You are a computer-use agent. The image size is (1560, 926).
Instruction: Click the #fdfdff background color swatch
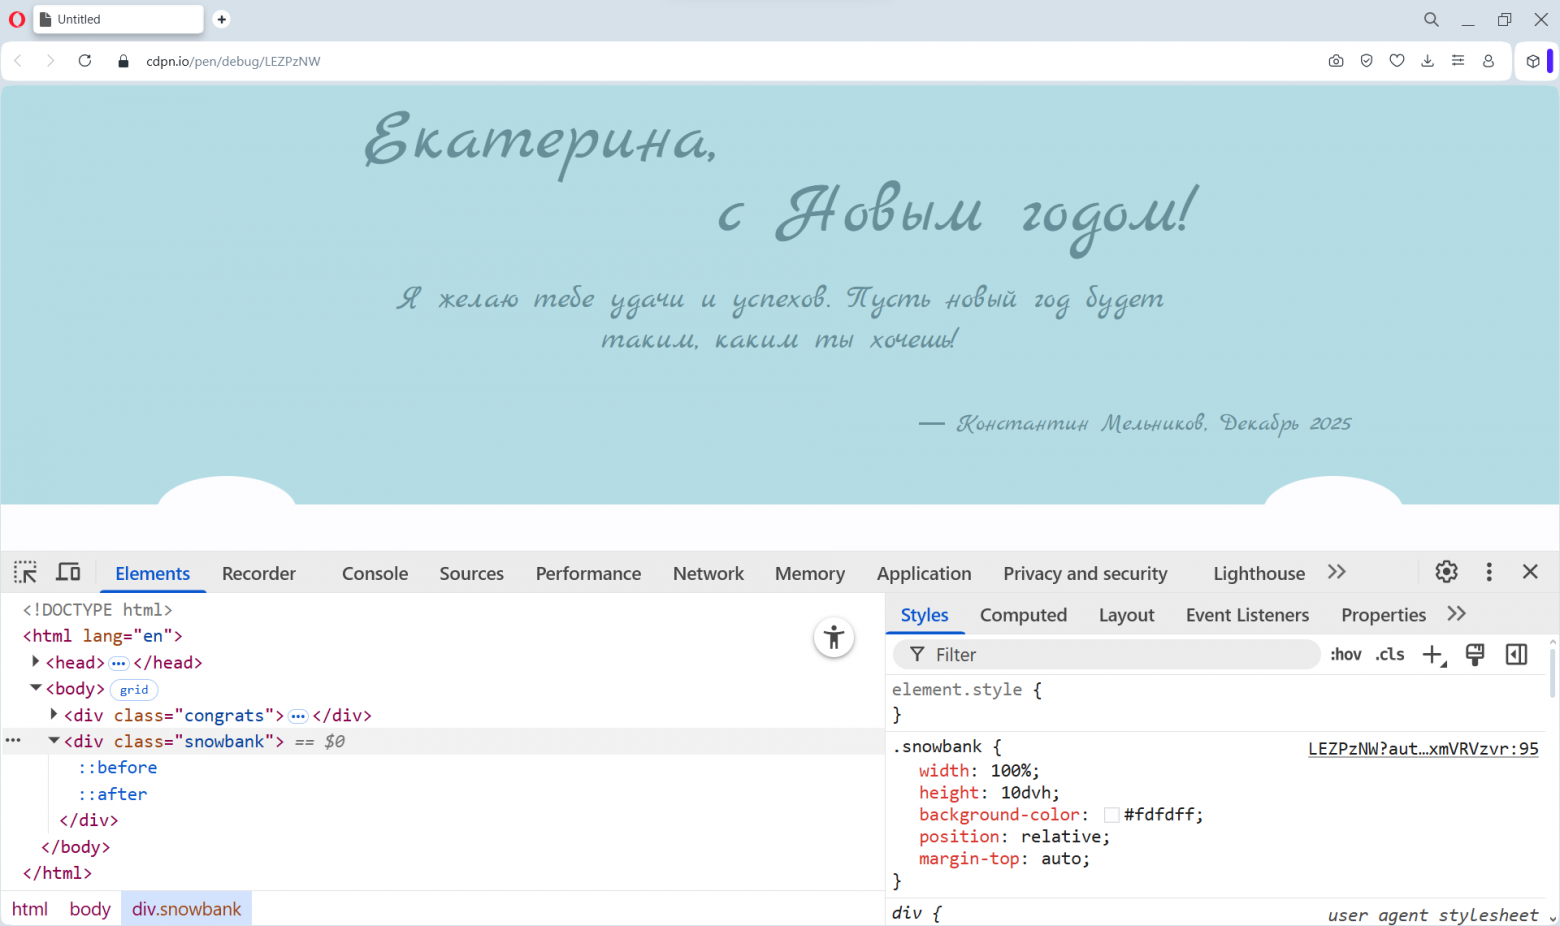pos(1111,815)
